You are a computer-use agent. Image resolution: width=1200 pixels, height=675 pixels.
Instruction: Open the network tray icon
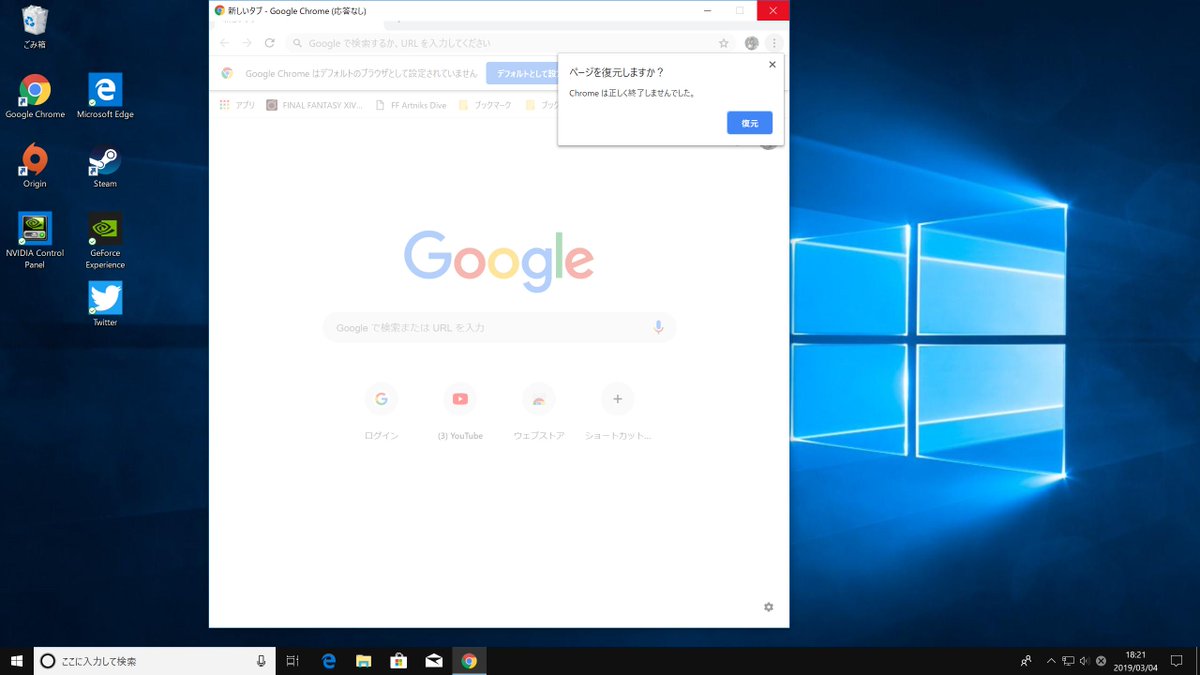1068,661
